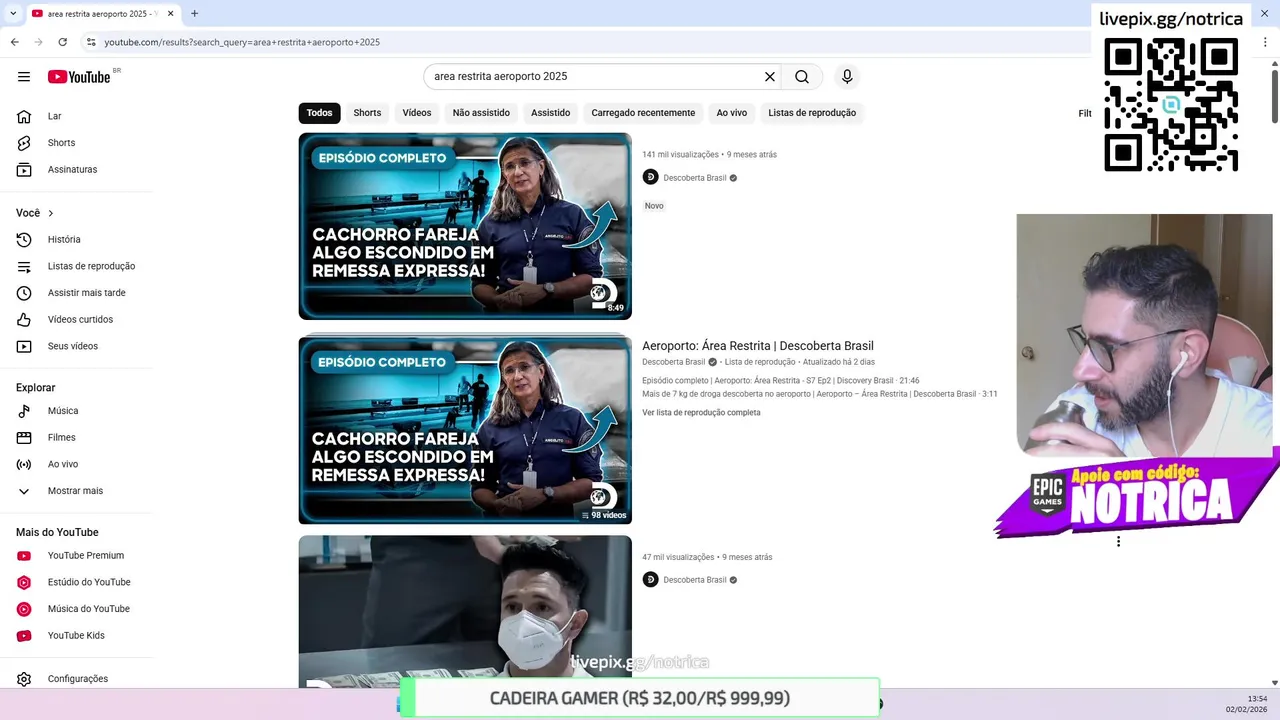
Task: Select the Todos filter chip
Action: pos(319,113)
